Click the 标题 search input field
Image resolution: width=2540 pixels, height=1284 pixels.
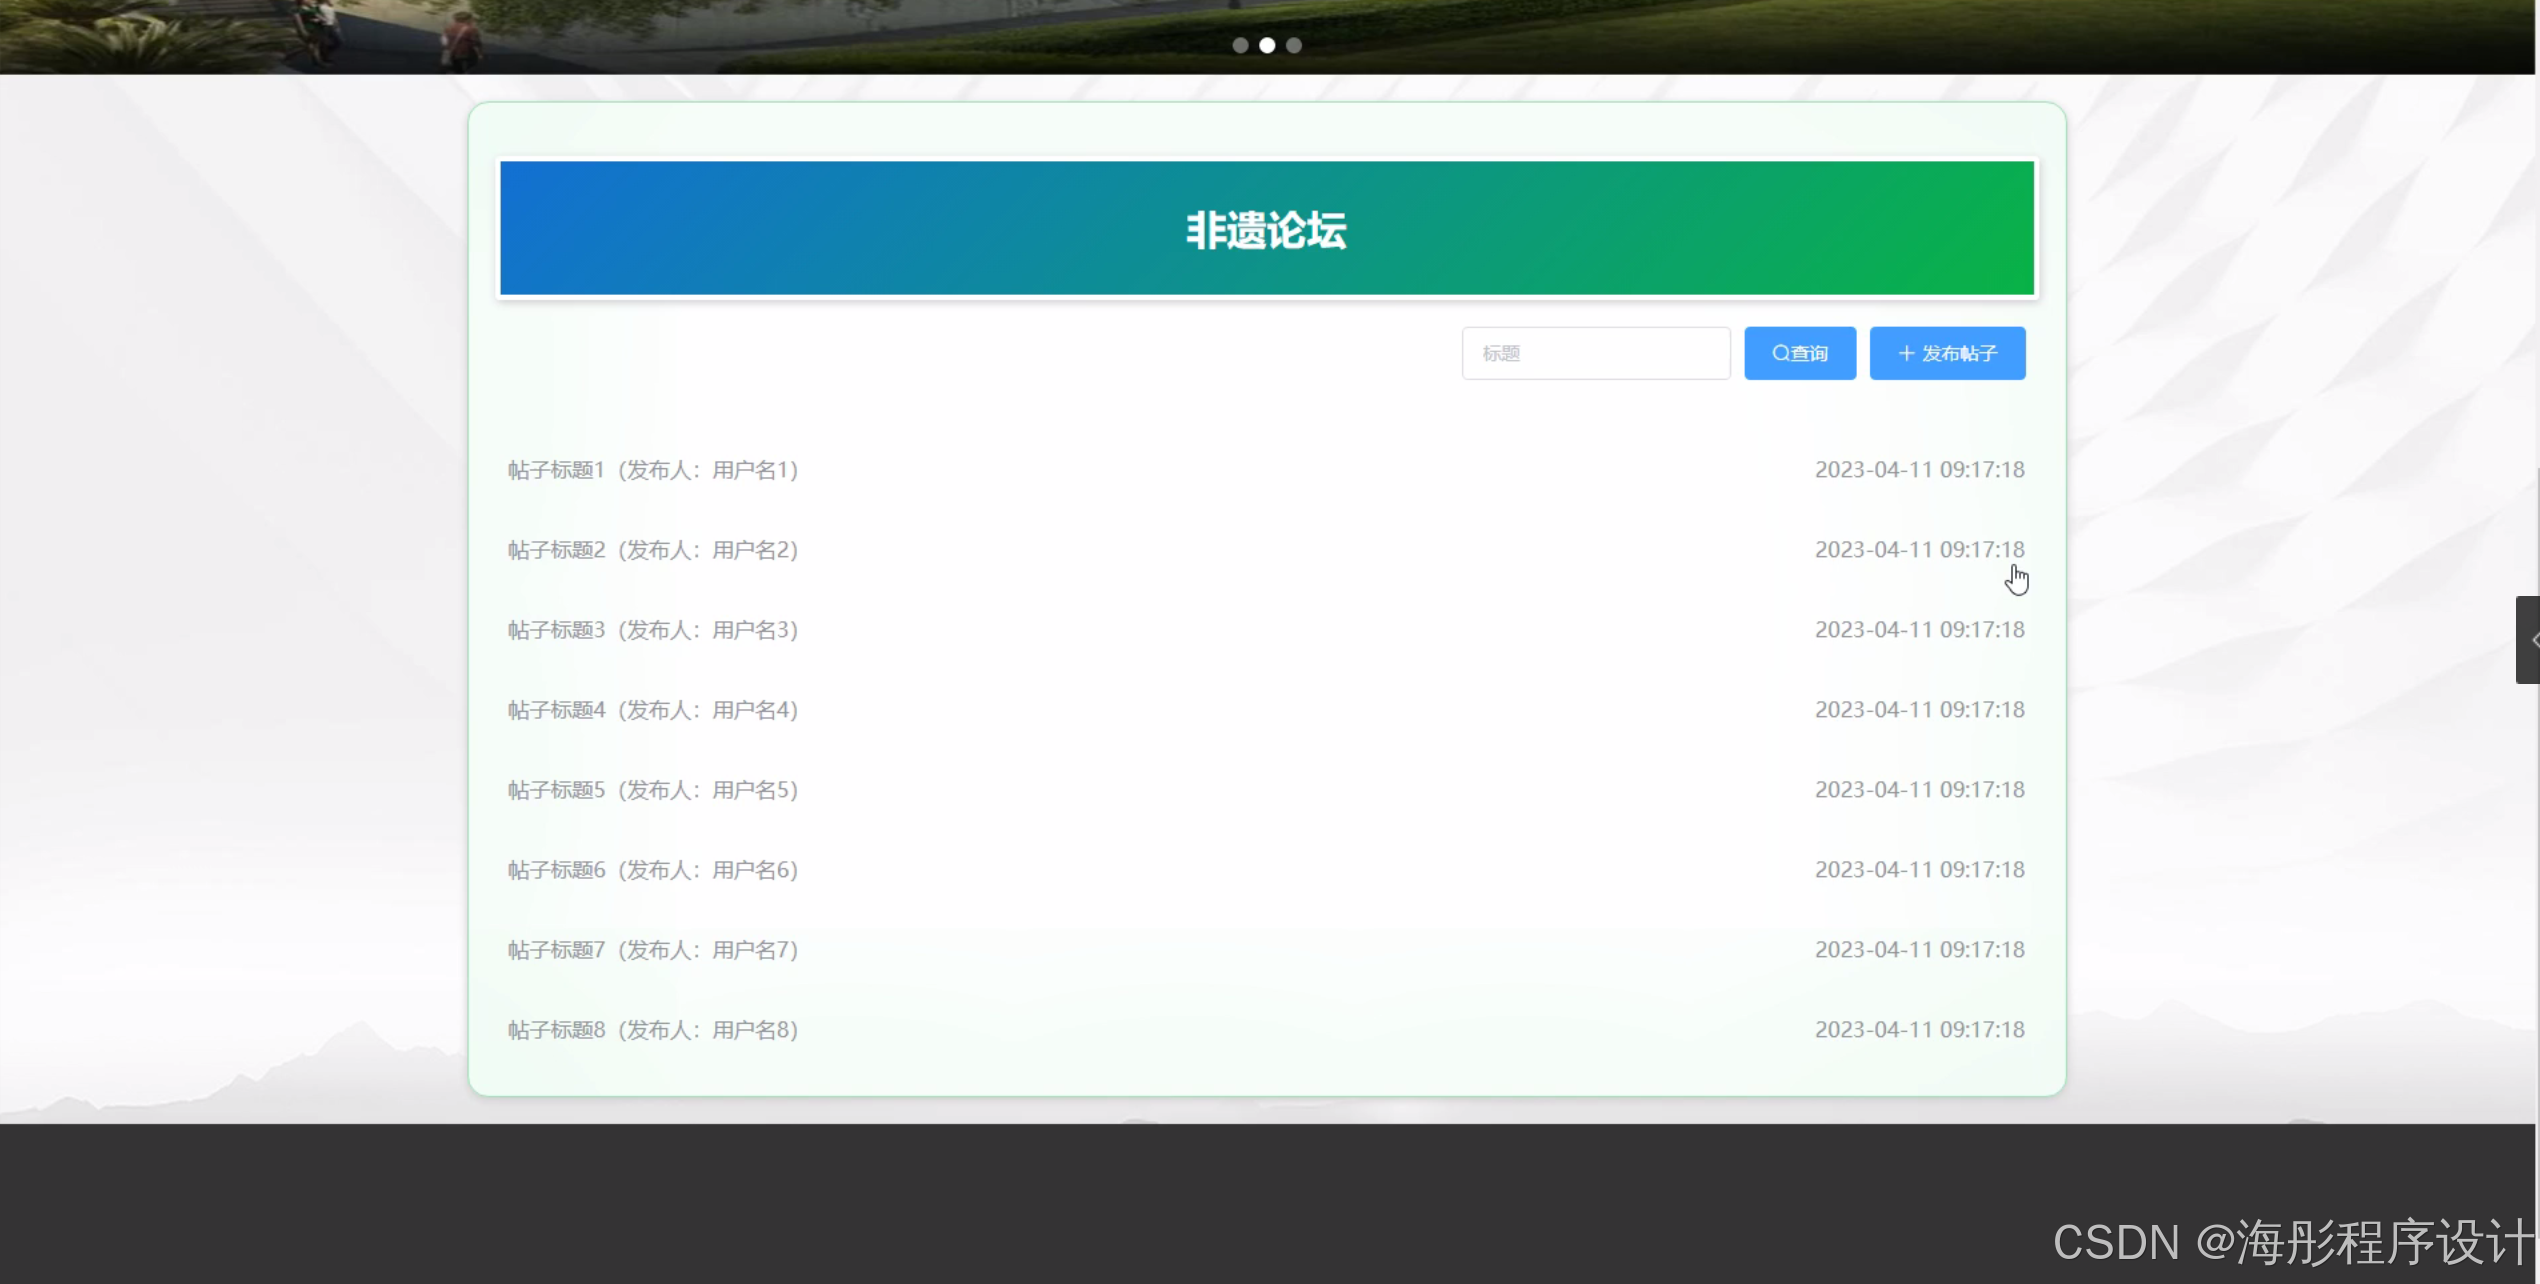[x=1595, y=353]
